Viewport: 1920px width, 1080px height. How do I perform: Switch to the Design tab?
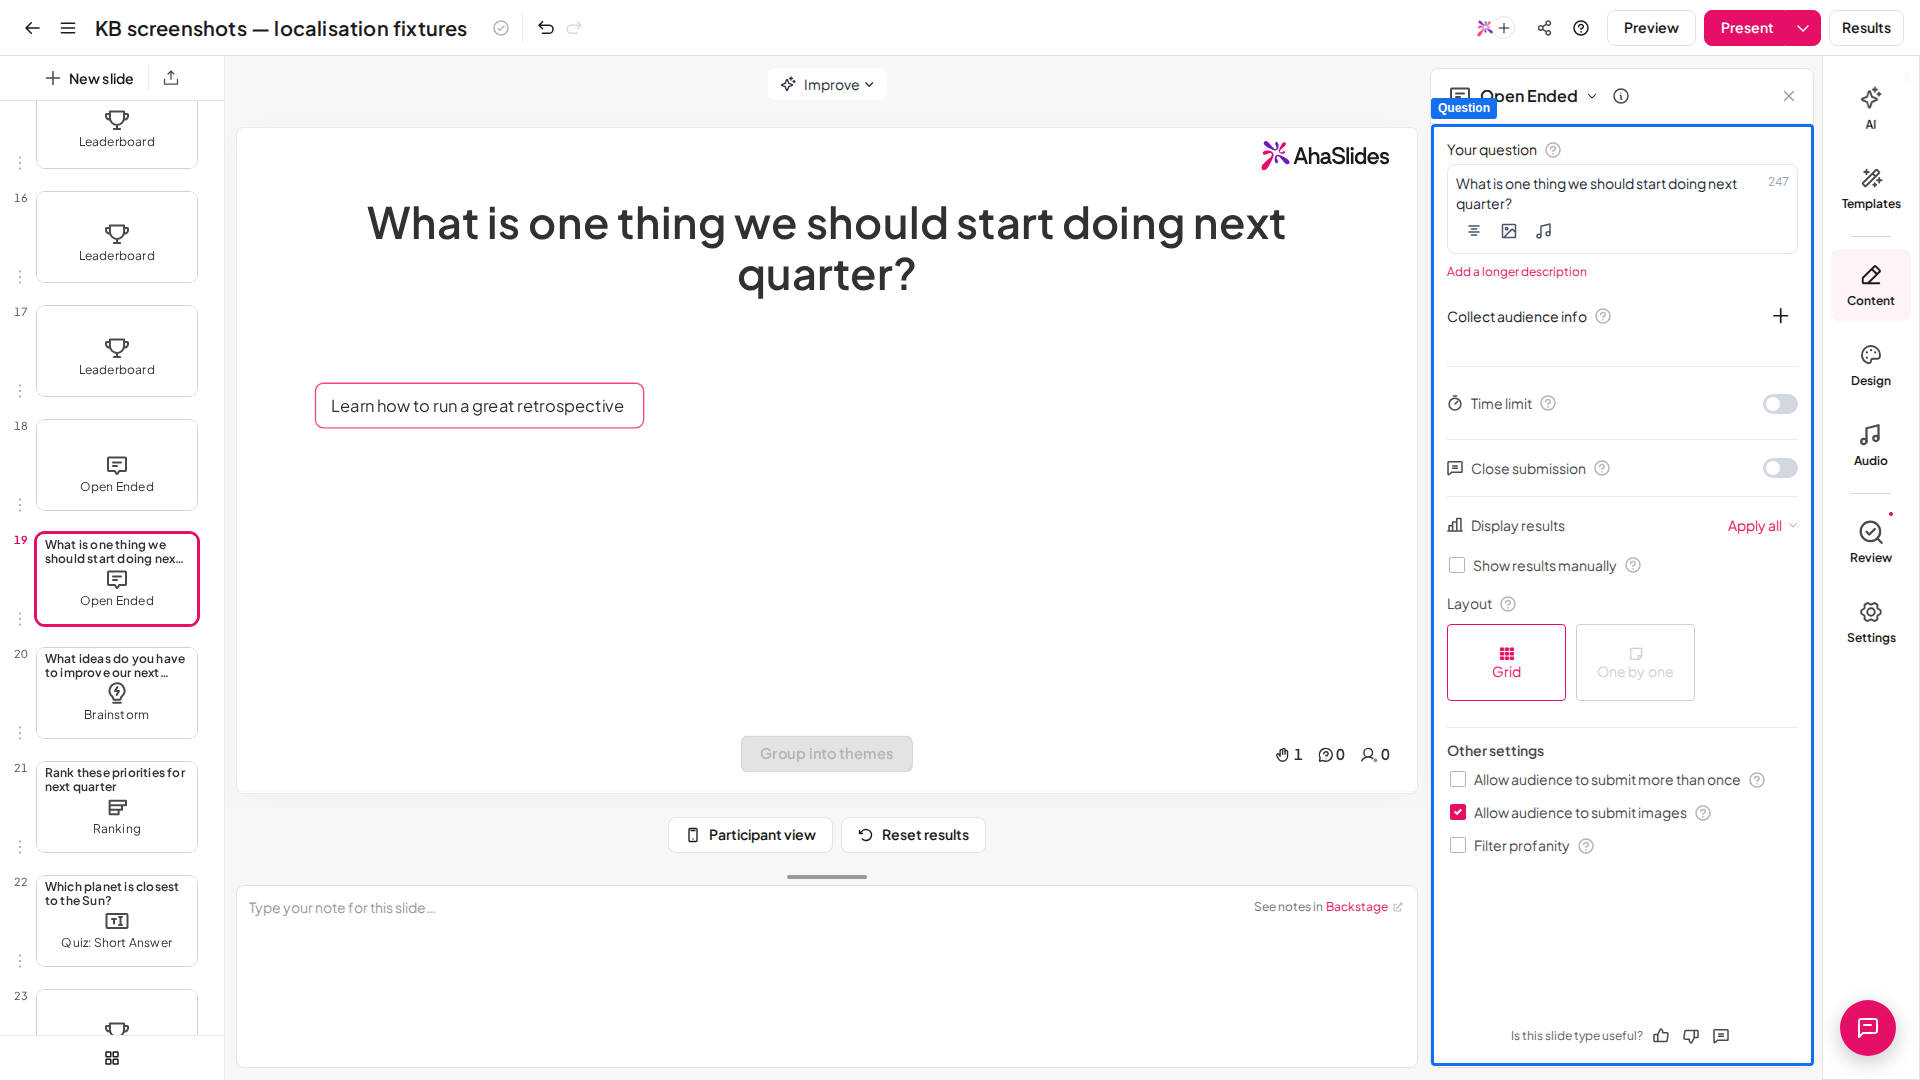[1870, 365]
